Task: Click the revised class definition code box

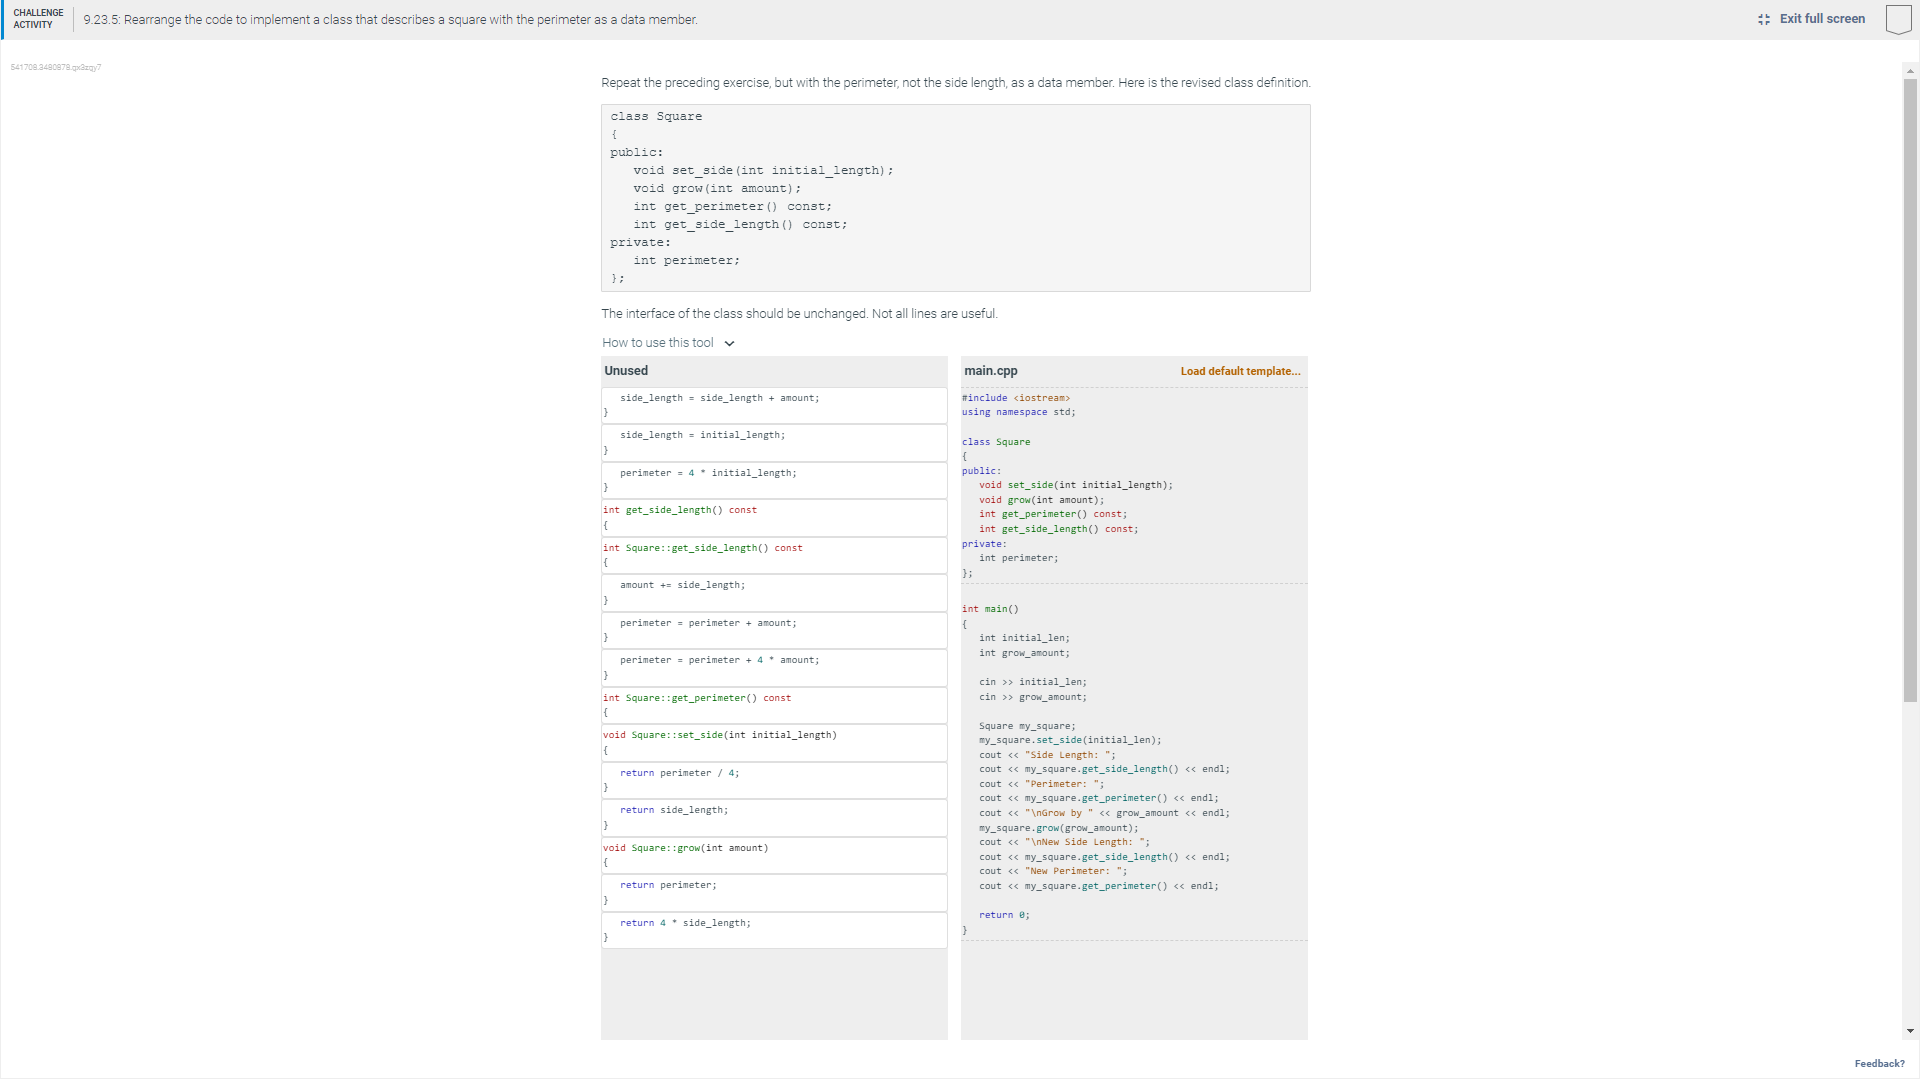Action: point(955,197)
